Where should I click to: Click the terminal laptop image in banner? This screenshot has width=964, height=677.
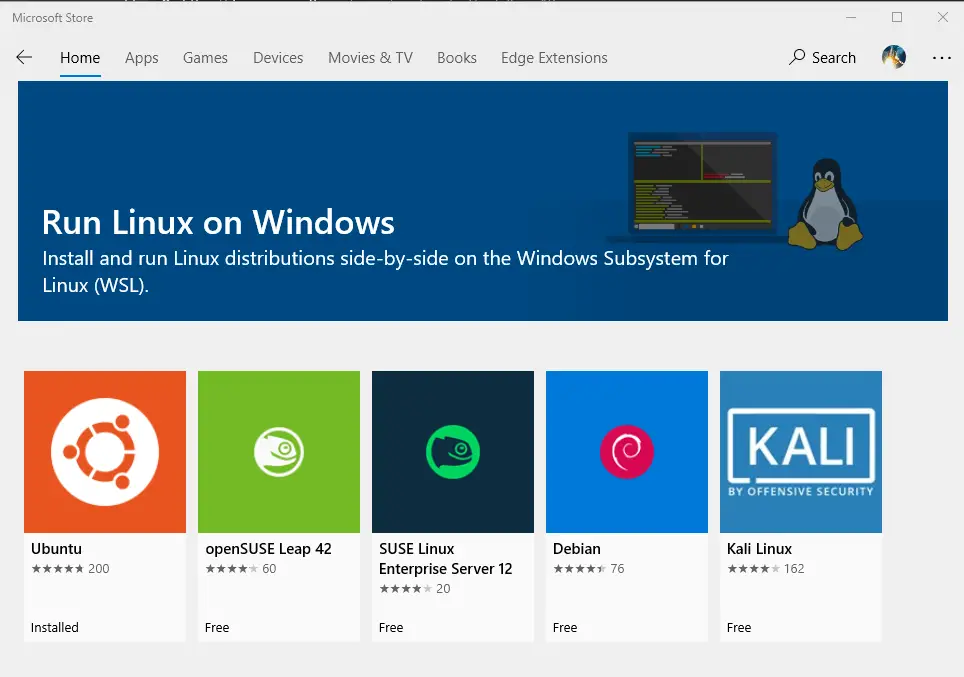(702, 184)
